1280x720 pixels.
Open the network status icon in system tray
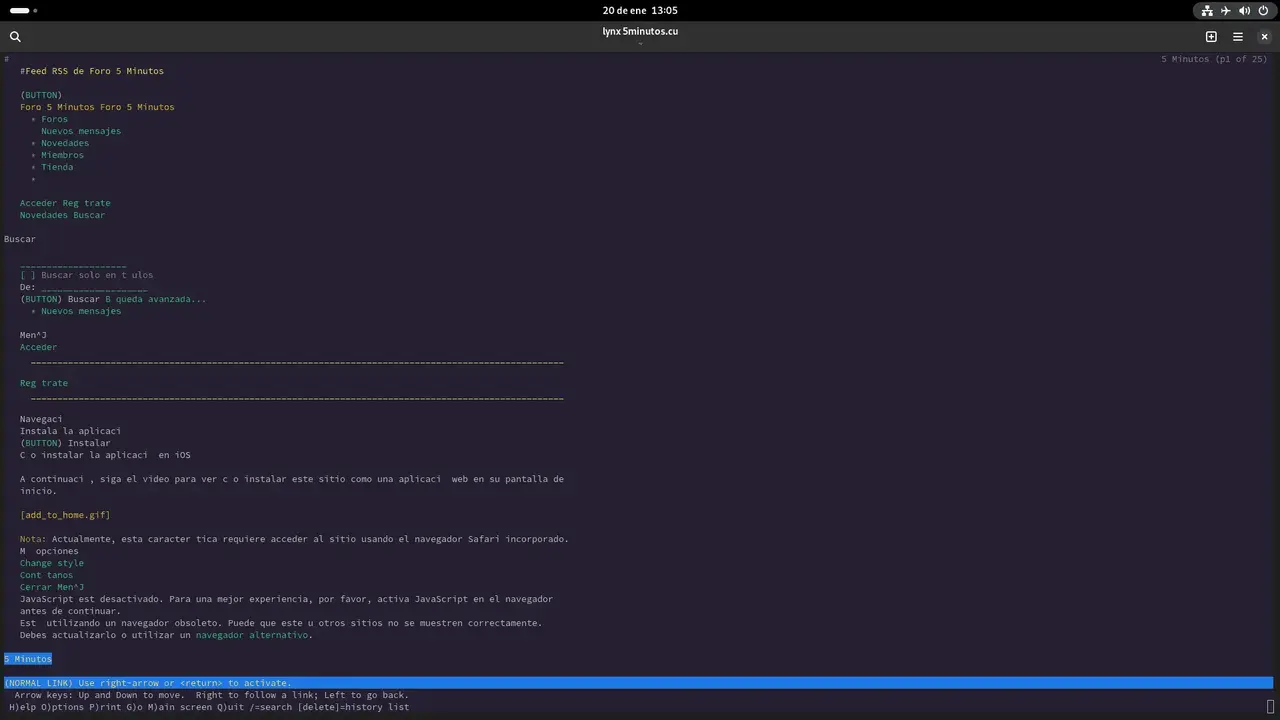pos(1207,11)
